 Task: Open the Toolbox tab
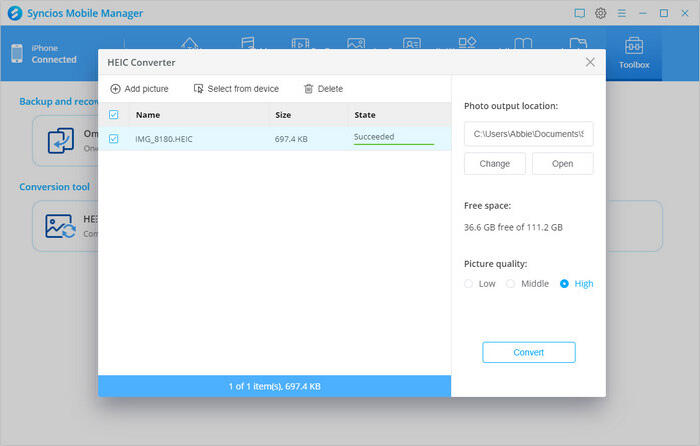coord(633,53)
